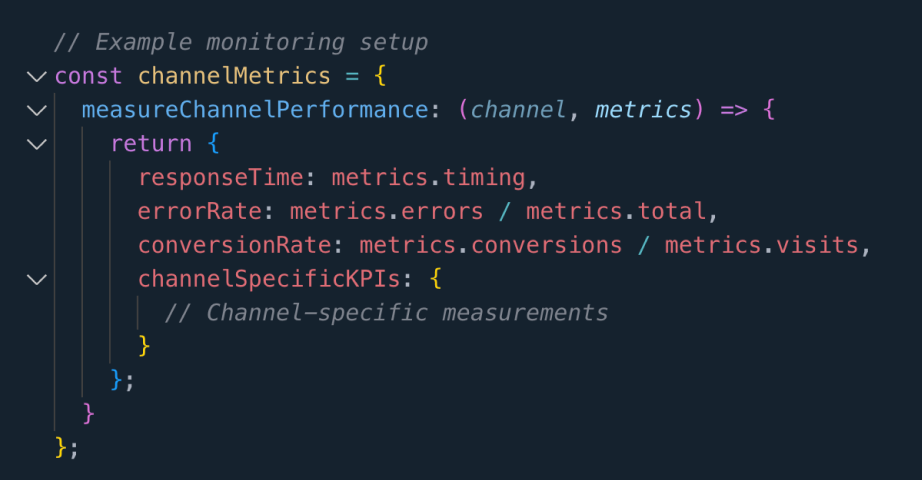Click the Example monitoring setup comment
This screenshot has width=922, height=480.
click(x=241, y=42)
